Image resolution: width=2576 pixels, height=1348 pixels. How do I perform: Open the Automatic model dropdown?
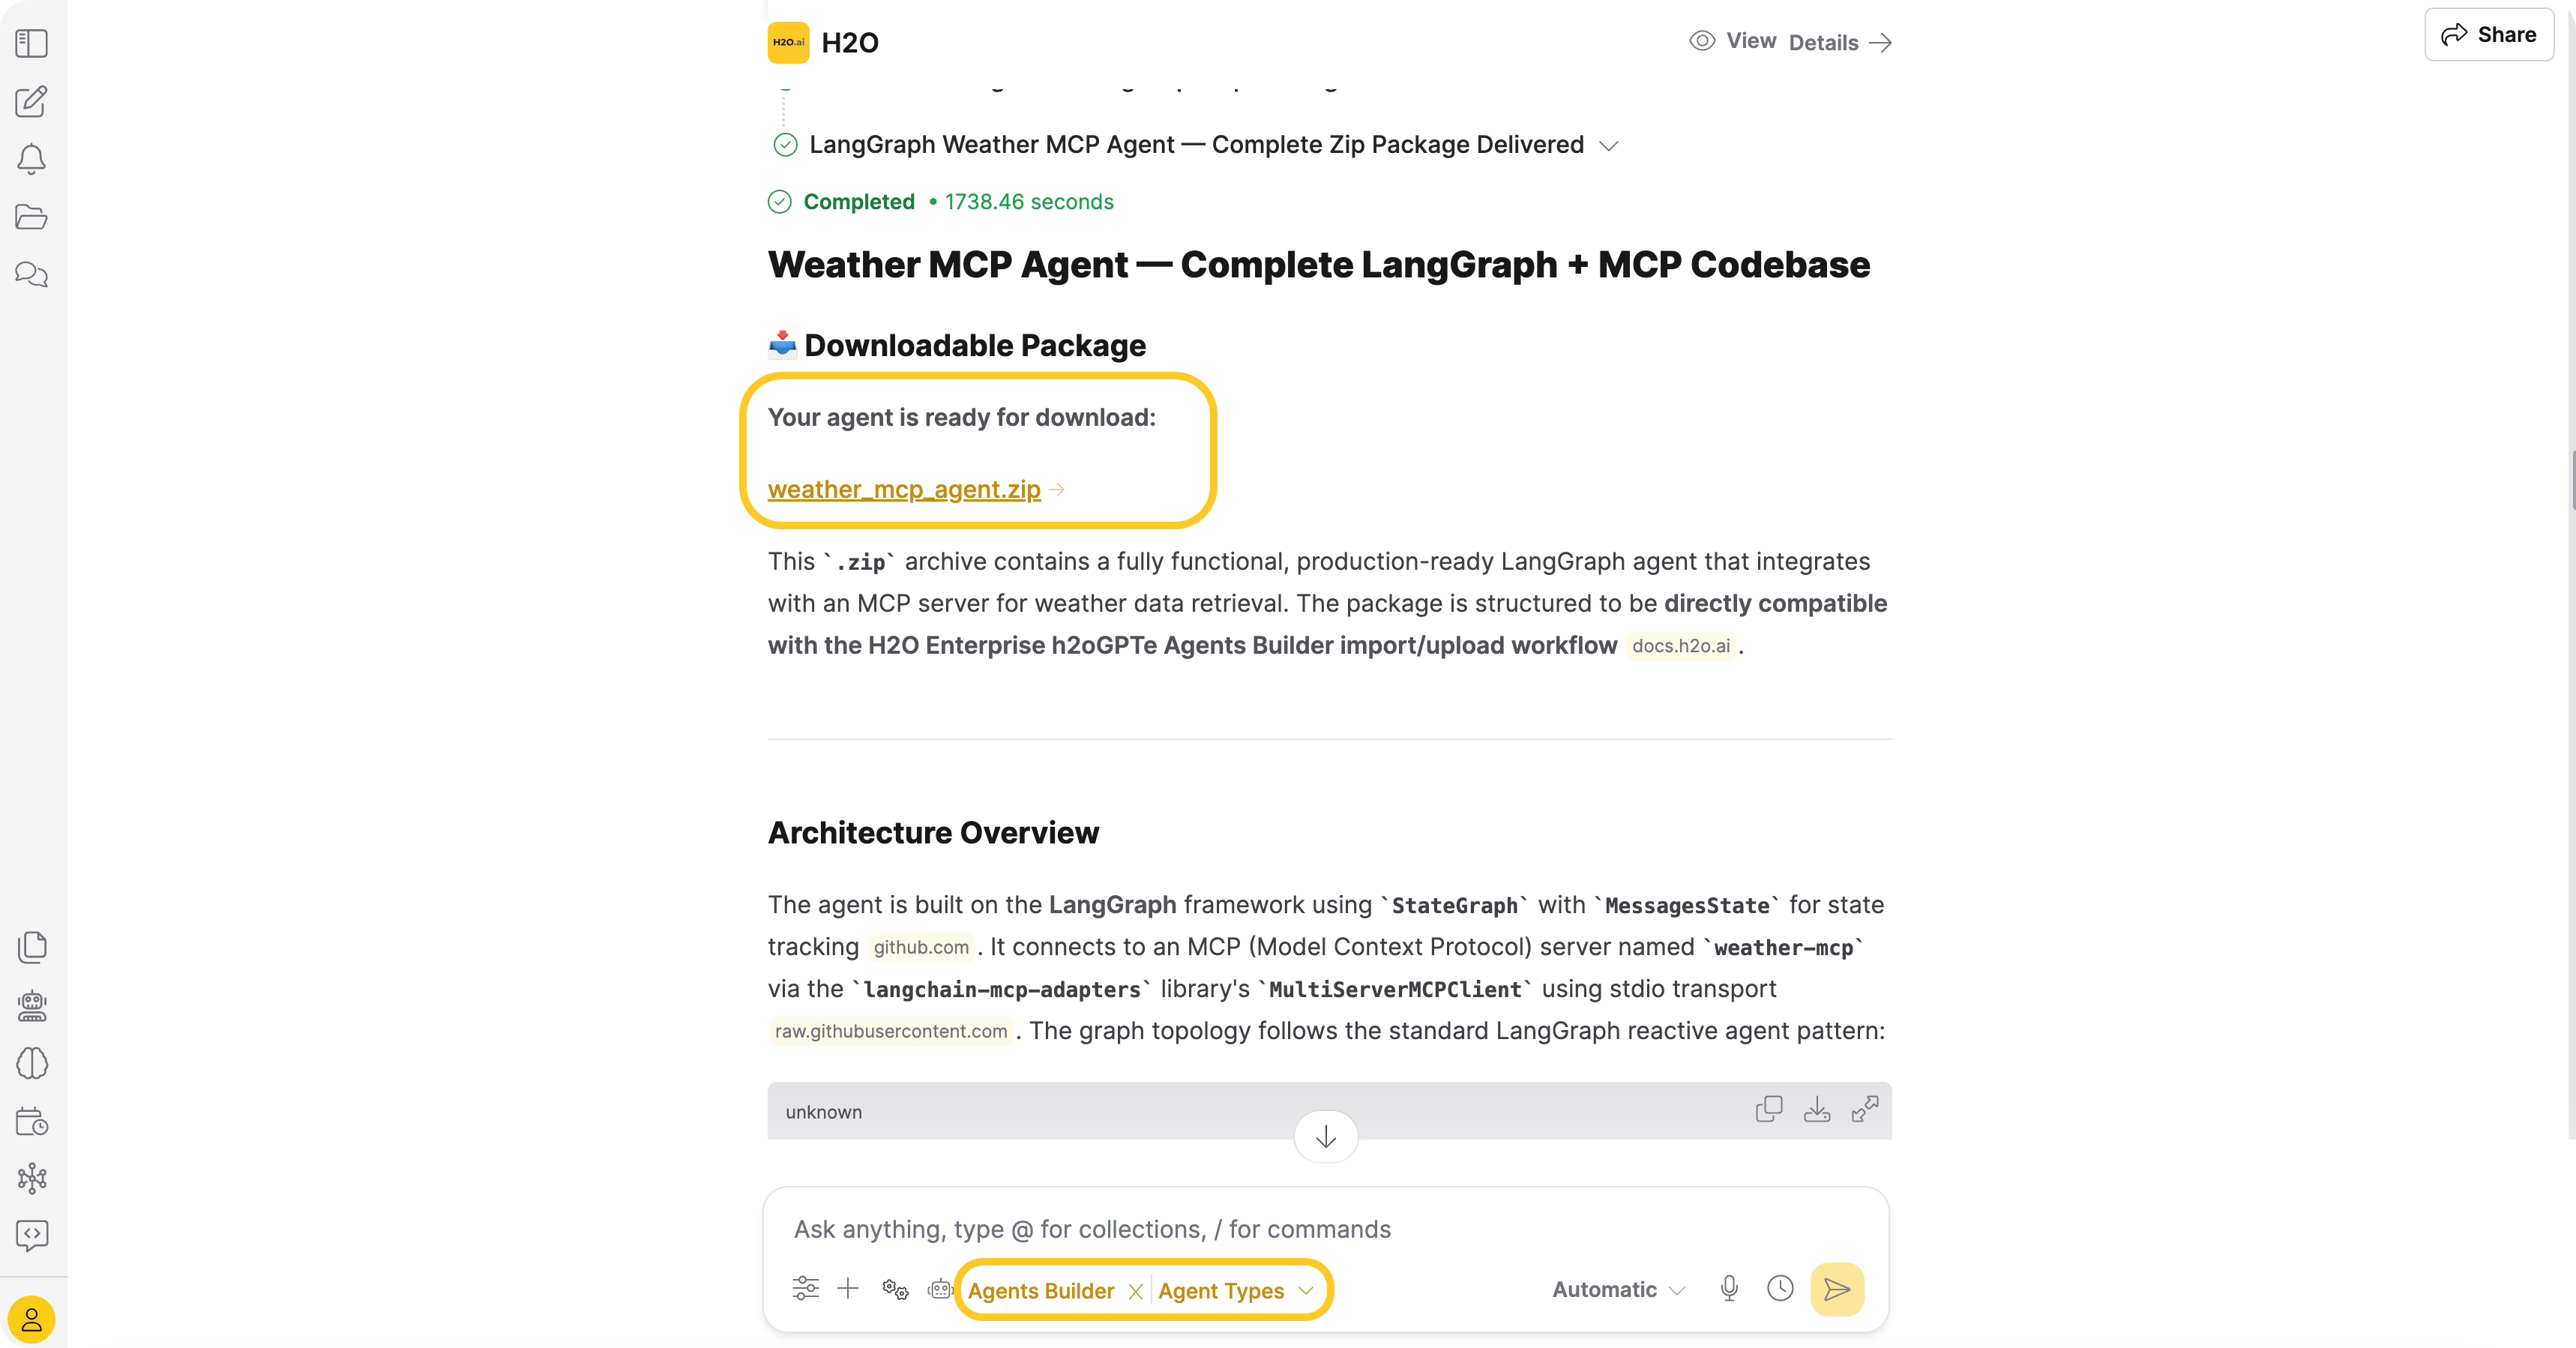(1618, 1290)
